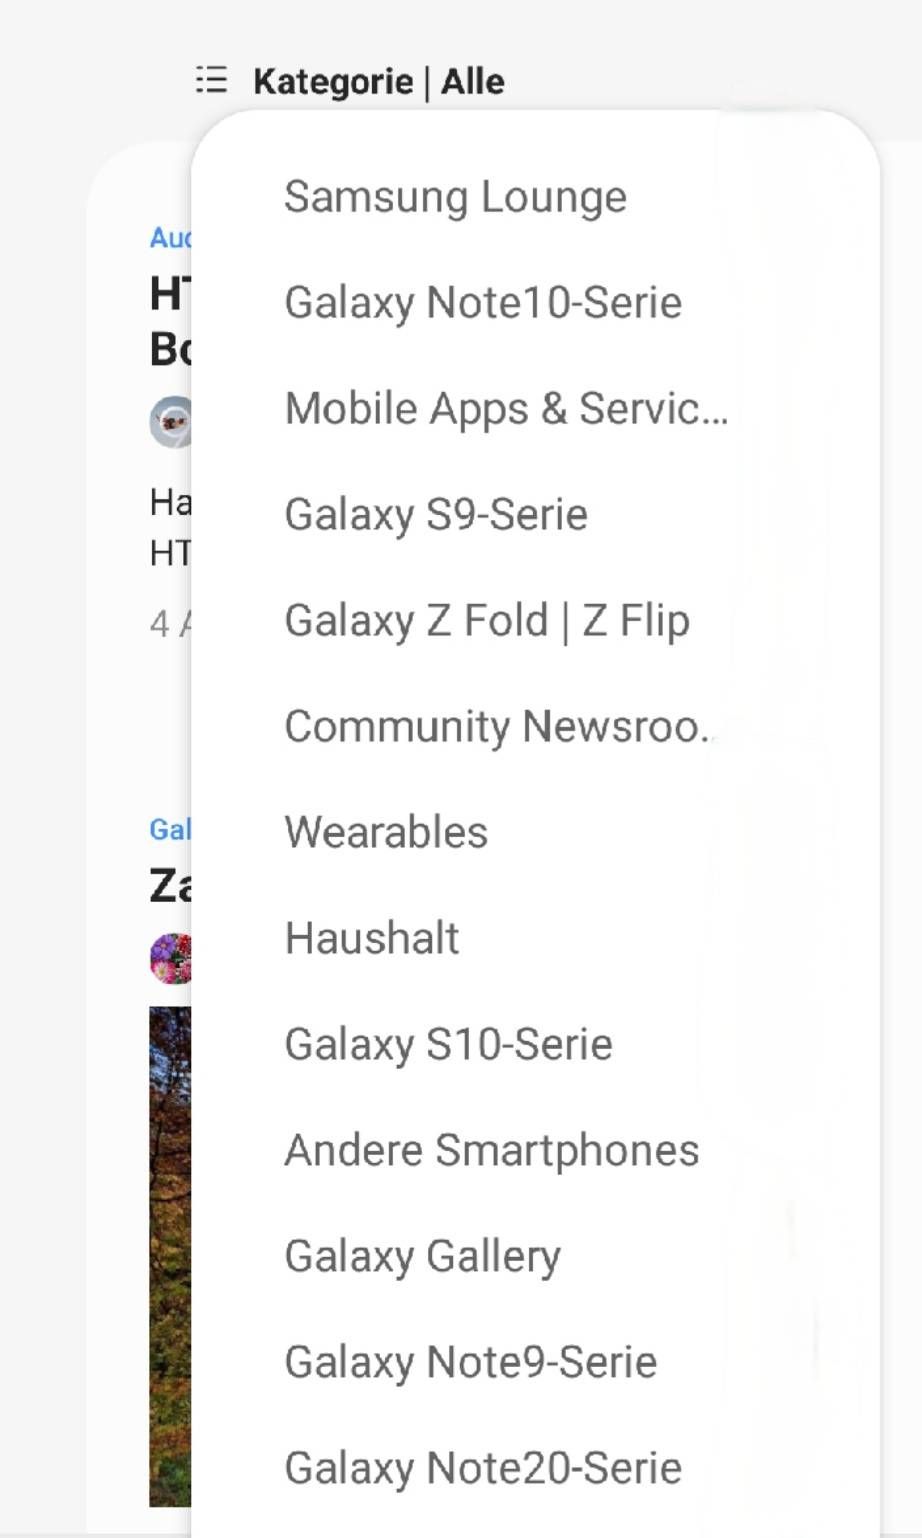Open the Galaxy Gallery category
This screenshot has height=1538, width=922.
click(422, 1257)
